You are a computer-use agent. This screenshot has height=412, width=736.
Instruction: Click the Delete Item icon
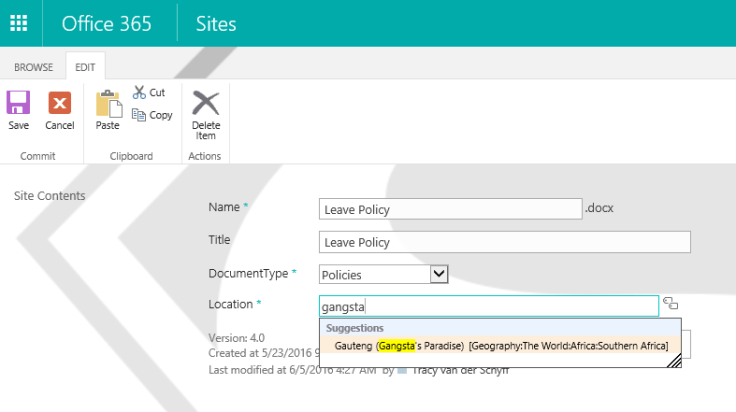(x=205, y=103)
